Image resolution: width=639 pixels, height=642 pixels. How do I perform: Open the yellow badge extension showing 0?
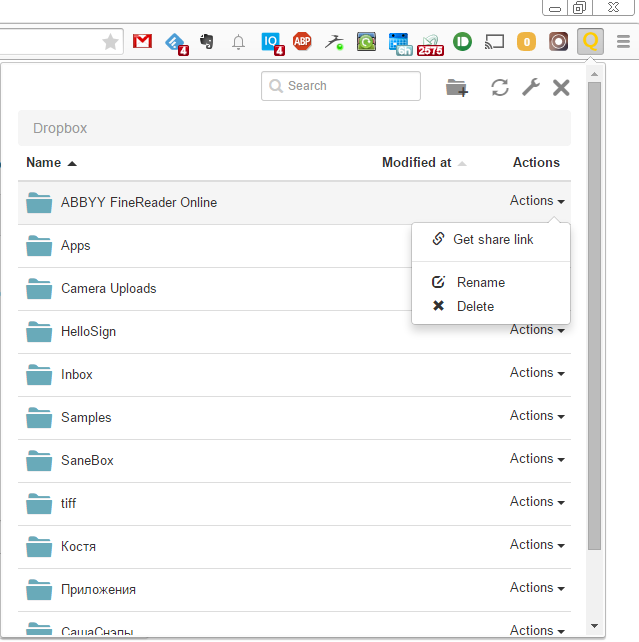click(526, 41)
